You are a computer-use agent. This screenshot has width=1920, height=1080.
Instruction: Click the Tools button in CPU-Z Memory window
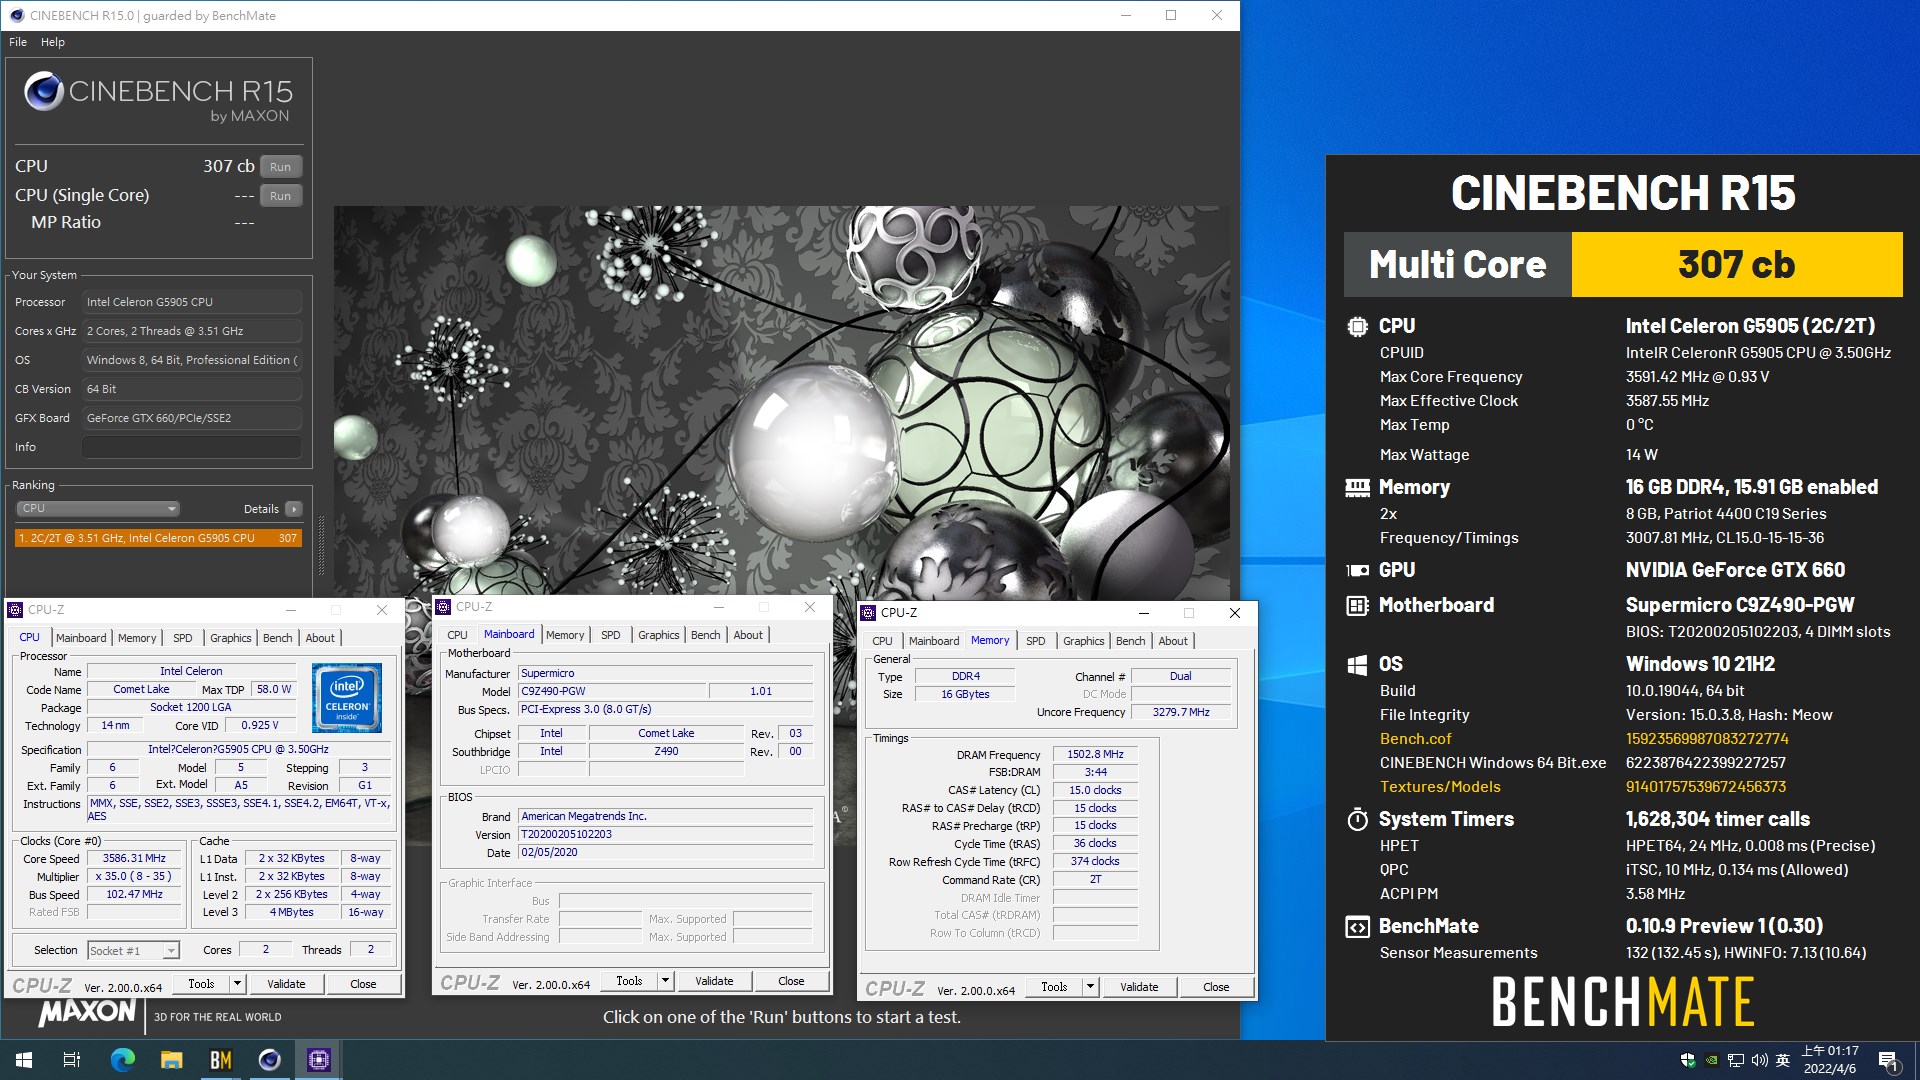click(1054, 987)
